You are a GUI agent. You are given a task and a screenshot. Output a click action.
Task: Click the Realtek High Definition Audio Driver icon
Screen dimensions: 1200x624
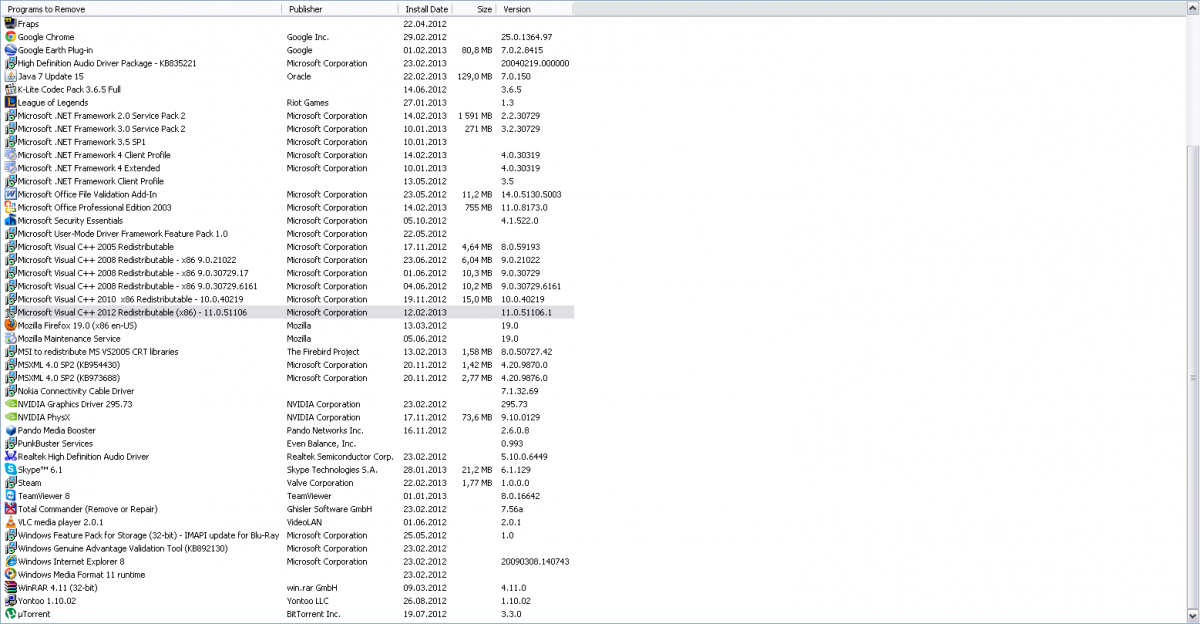(10, 456)
